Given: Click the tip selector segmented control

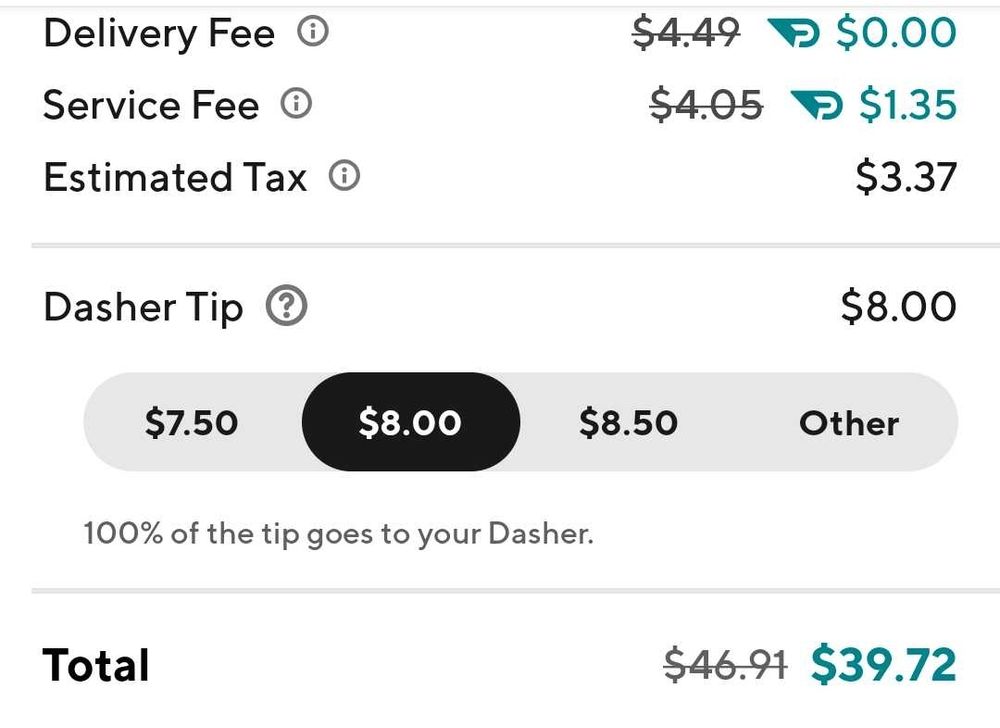Looking at the screenshot, I should pyautogui.click(x=520, y=422).
